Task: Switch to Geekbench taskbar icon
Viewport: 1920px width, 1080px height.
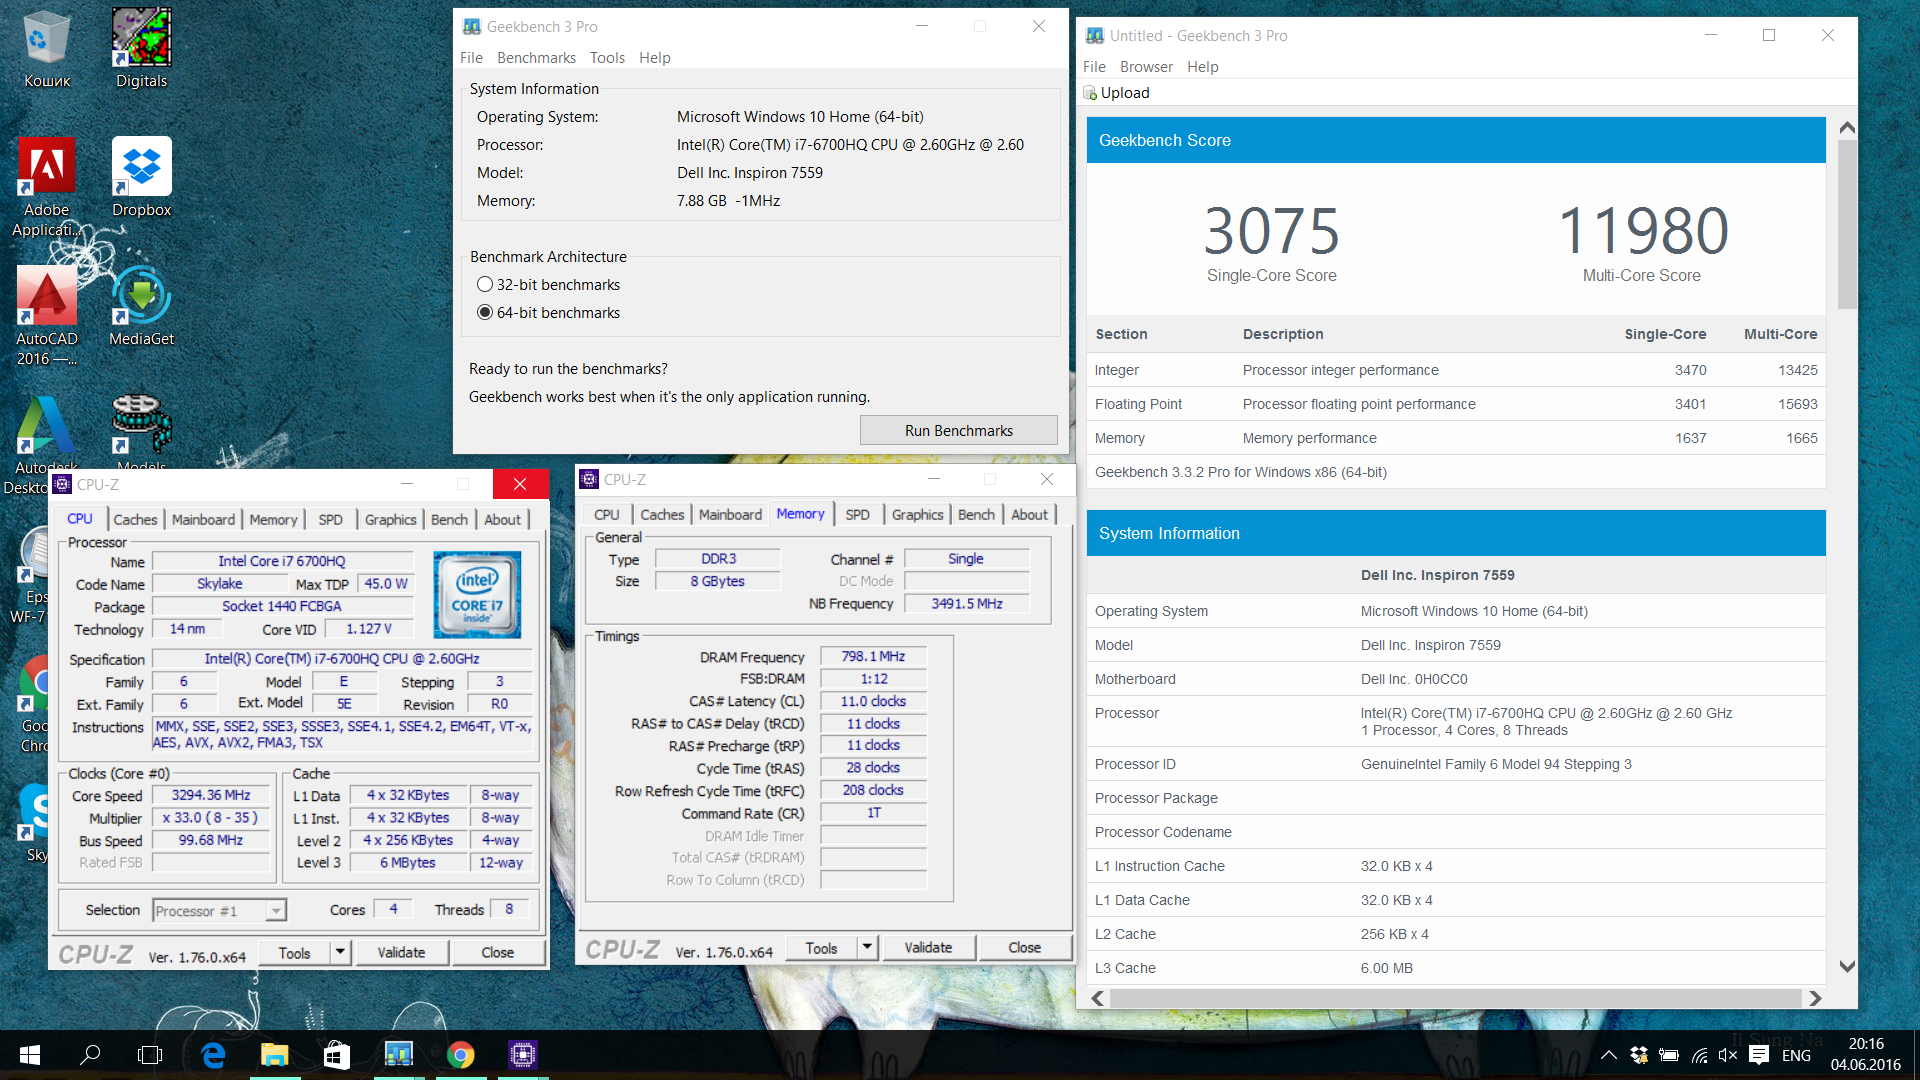Action: [399, 1055]
